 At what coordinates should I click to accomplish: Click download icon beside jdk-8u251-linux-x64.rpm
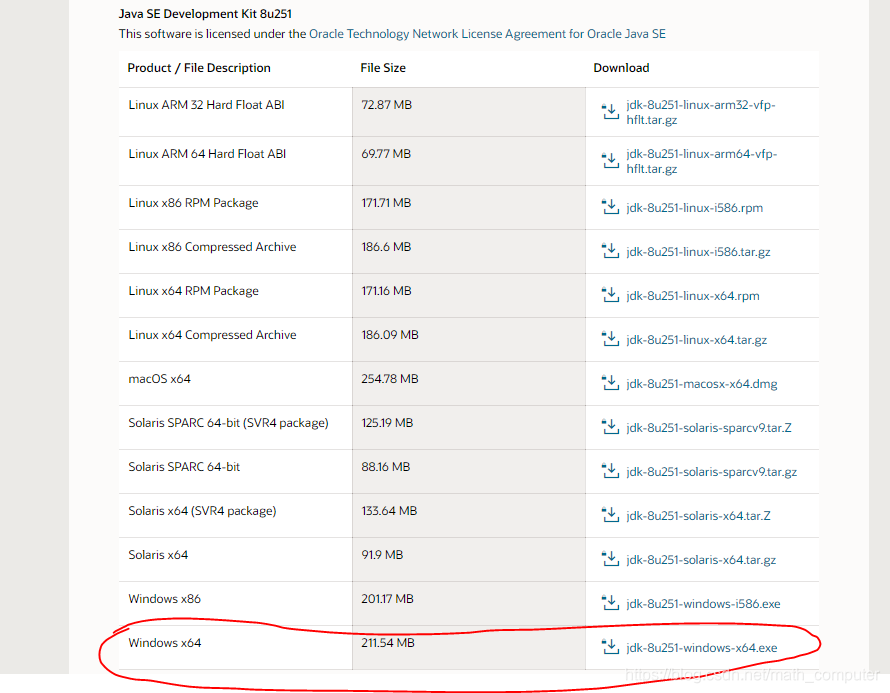[x=610, y=295]
